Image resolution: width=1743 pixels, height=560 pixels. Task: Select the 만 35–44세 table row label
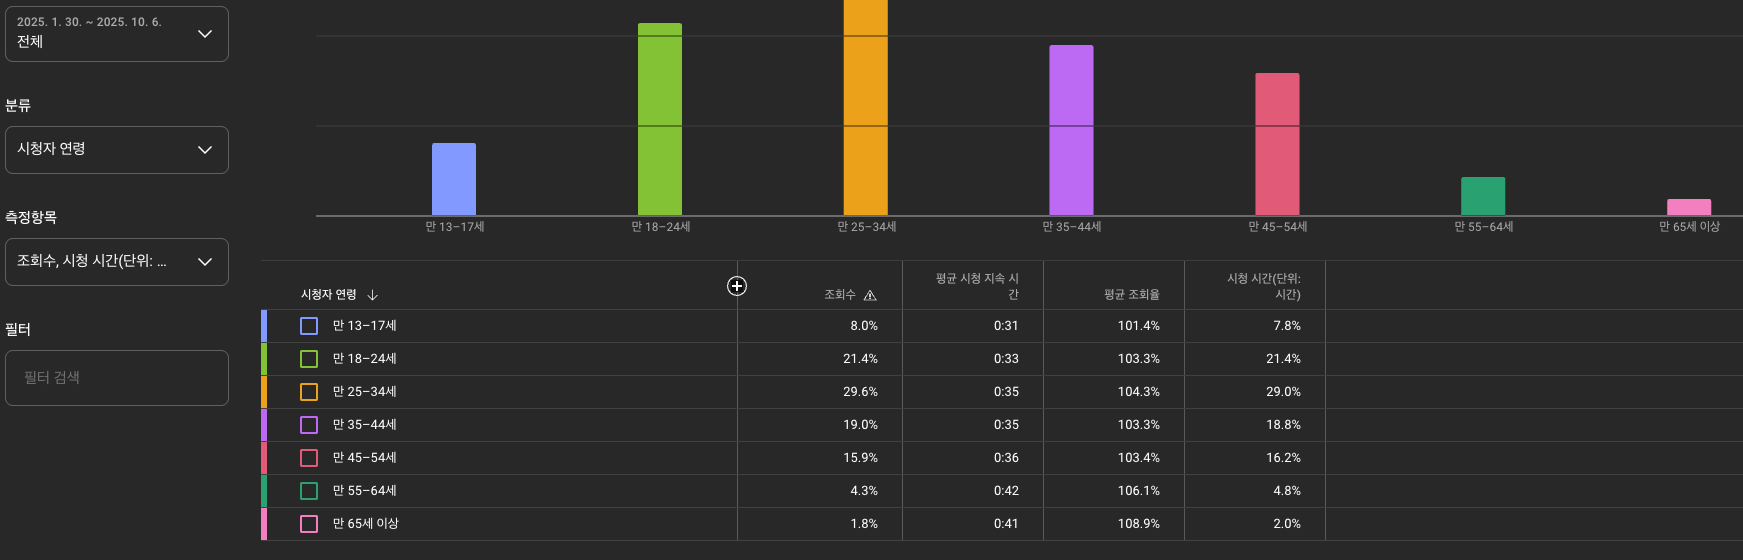click(x=364, y=425)
